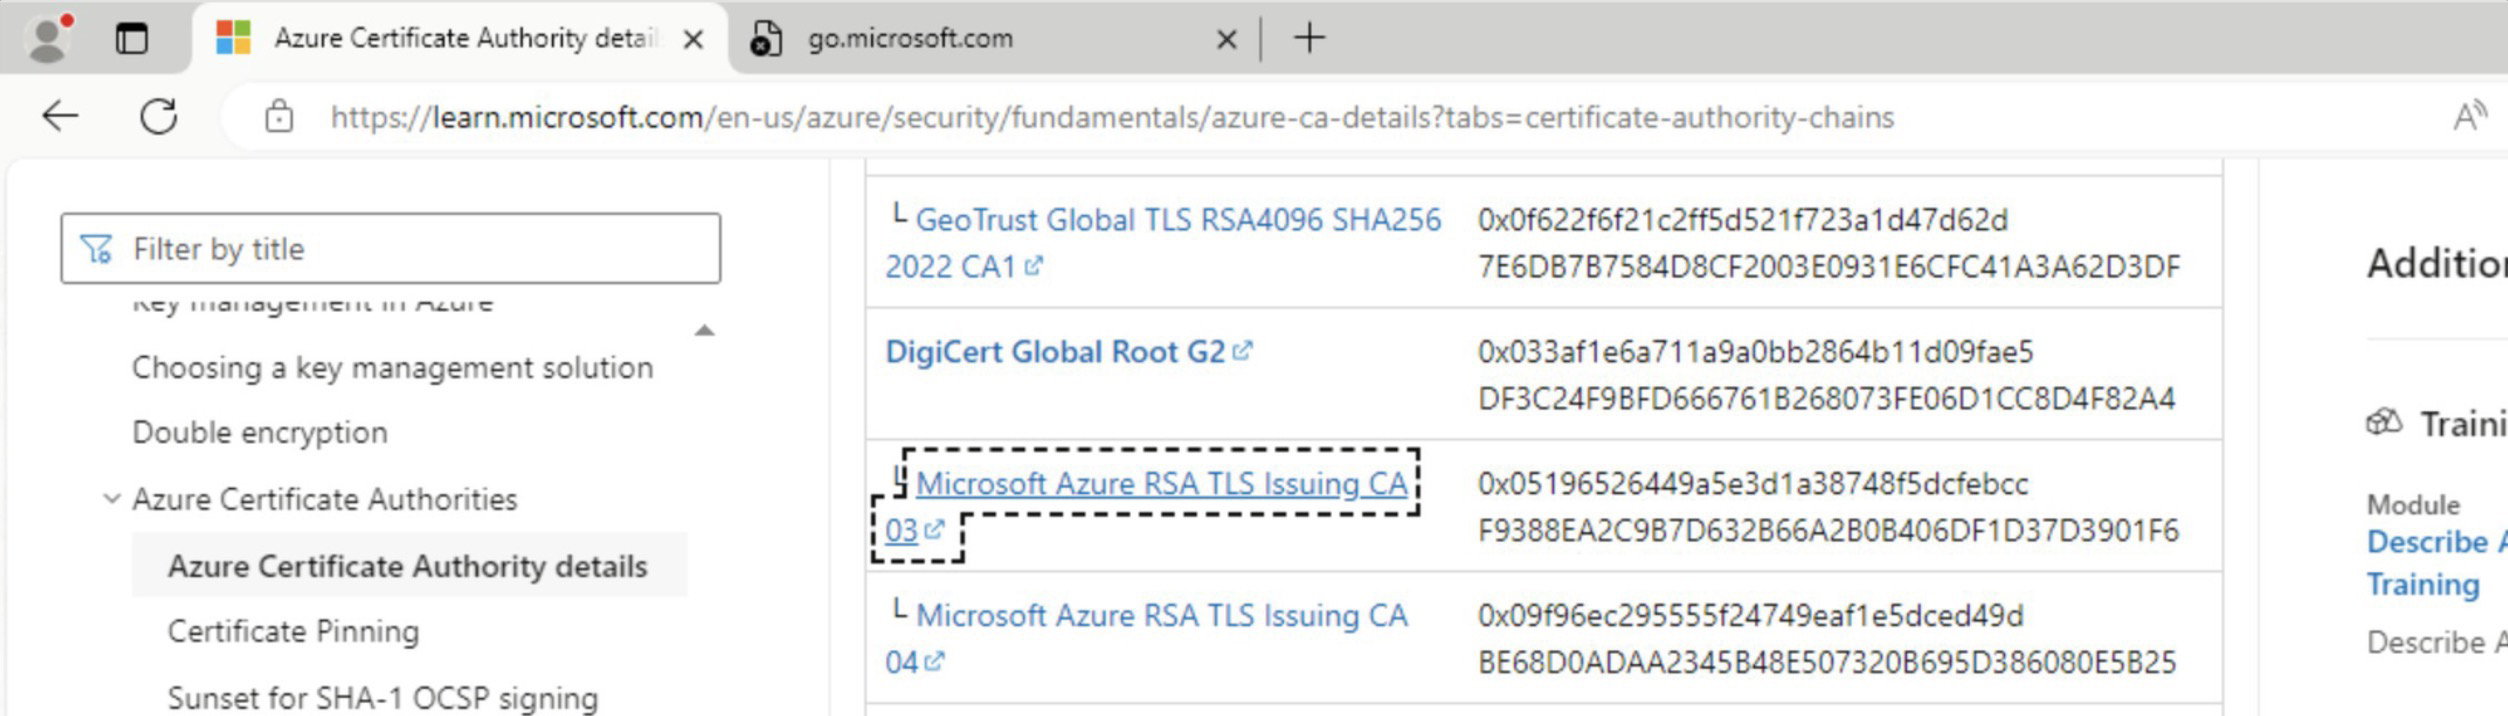This screenshot has height=716, width=2508.
Task: Click the browser address bar URL
Action: (x=1110, y=117)
